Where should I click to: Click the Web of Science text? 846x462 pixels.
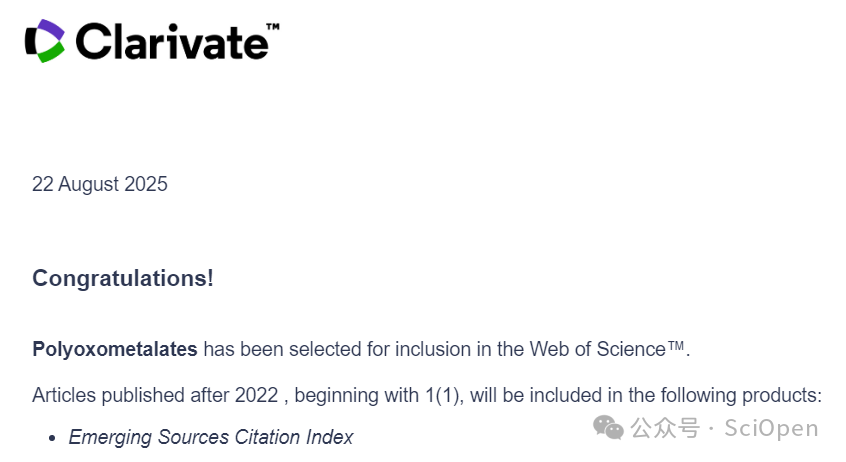click(x=597, y=349)
